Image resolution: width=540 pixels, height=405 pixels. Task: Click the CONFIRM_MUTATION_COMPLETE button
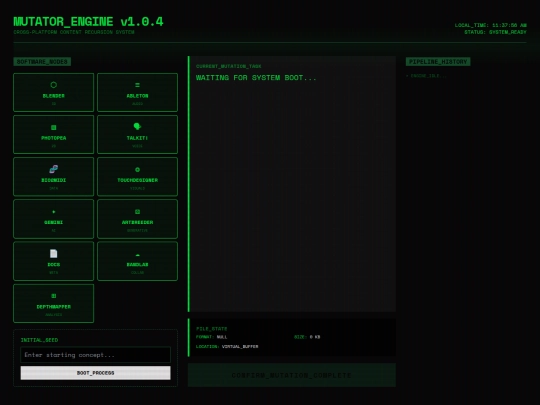point(292,375)
